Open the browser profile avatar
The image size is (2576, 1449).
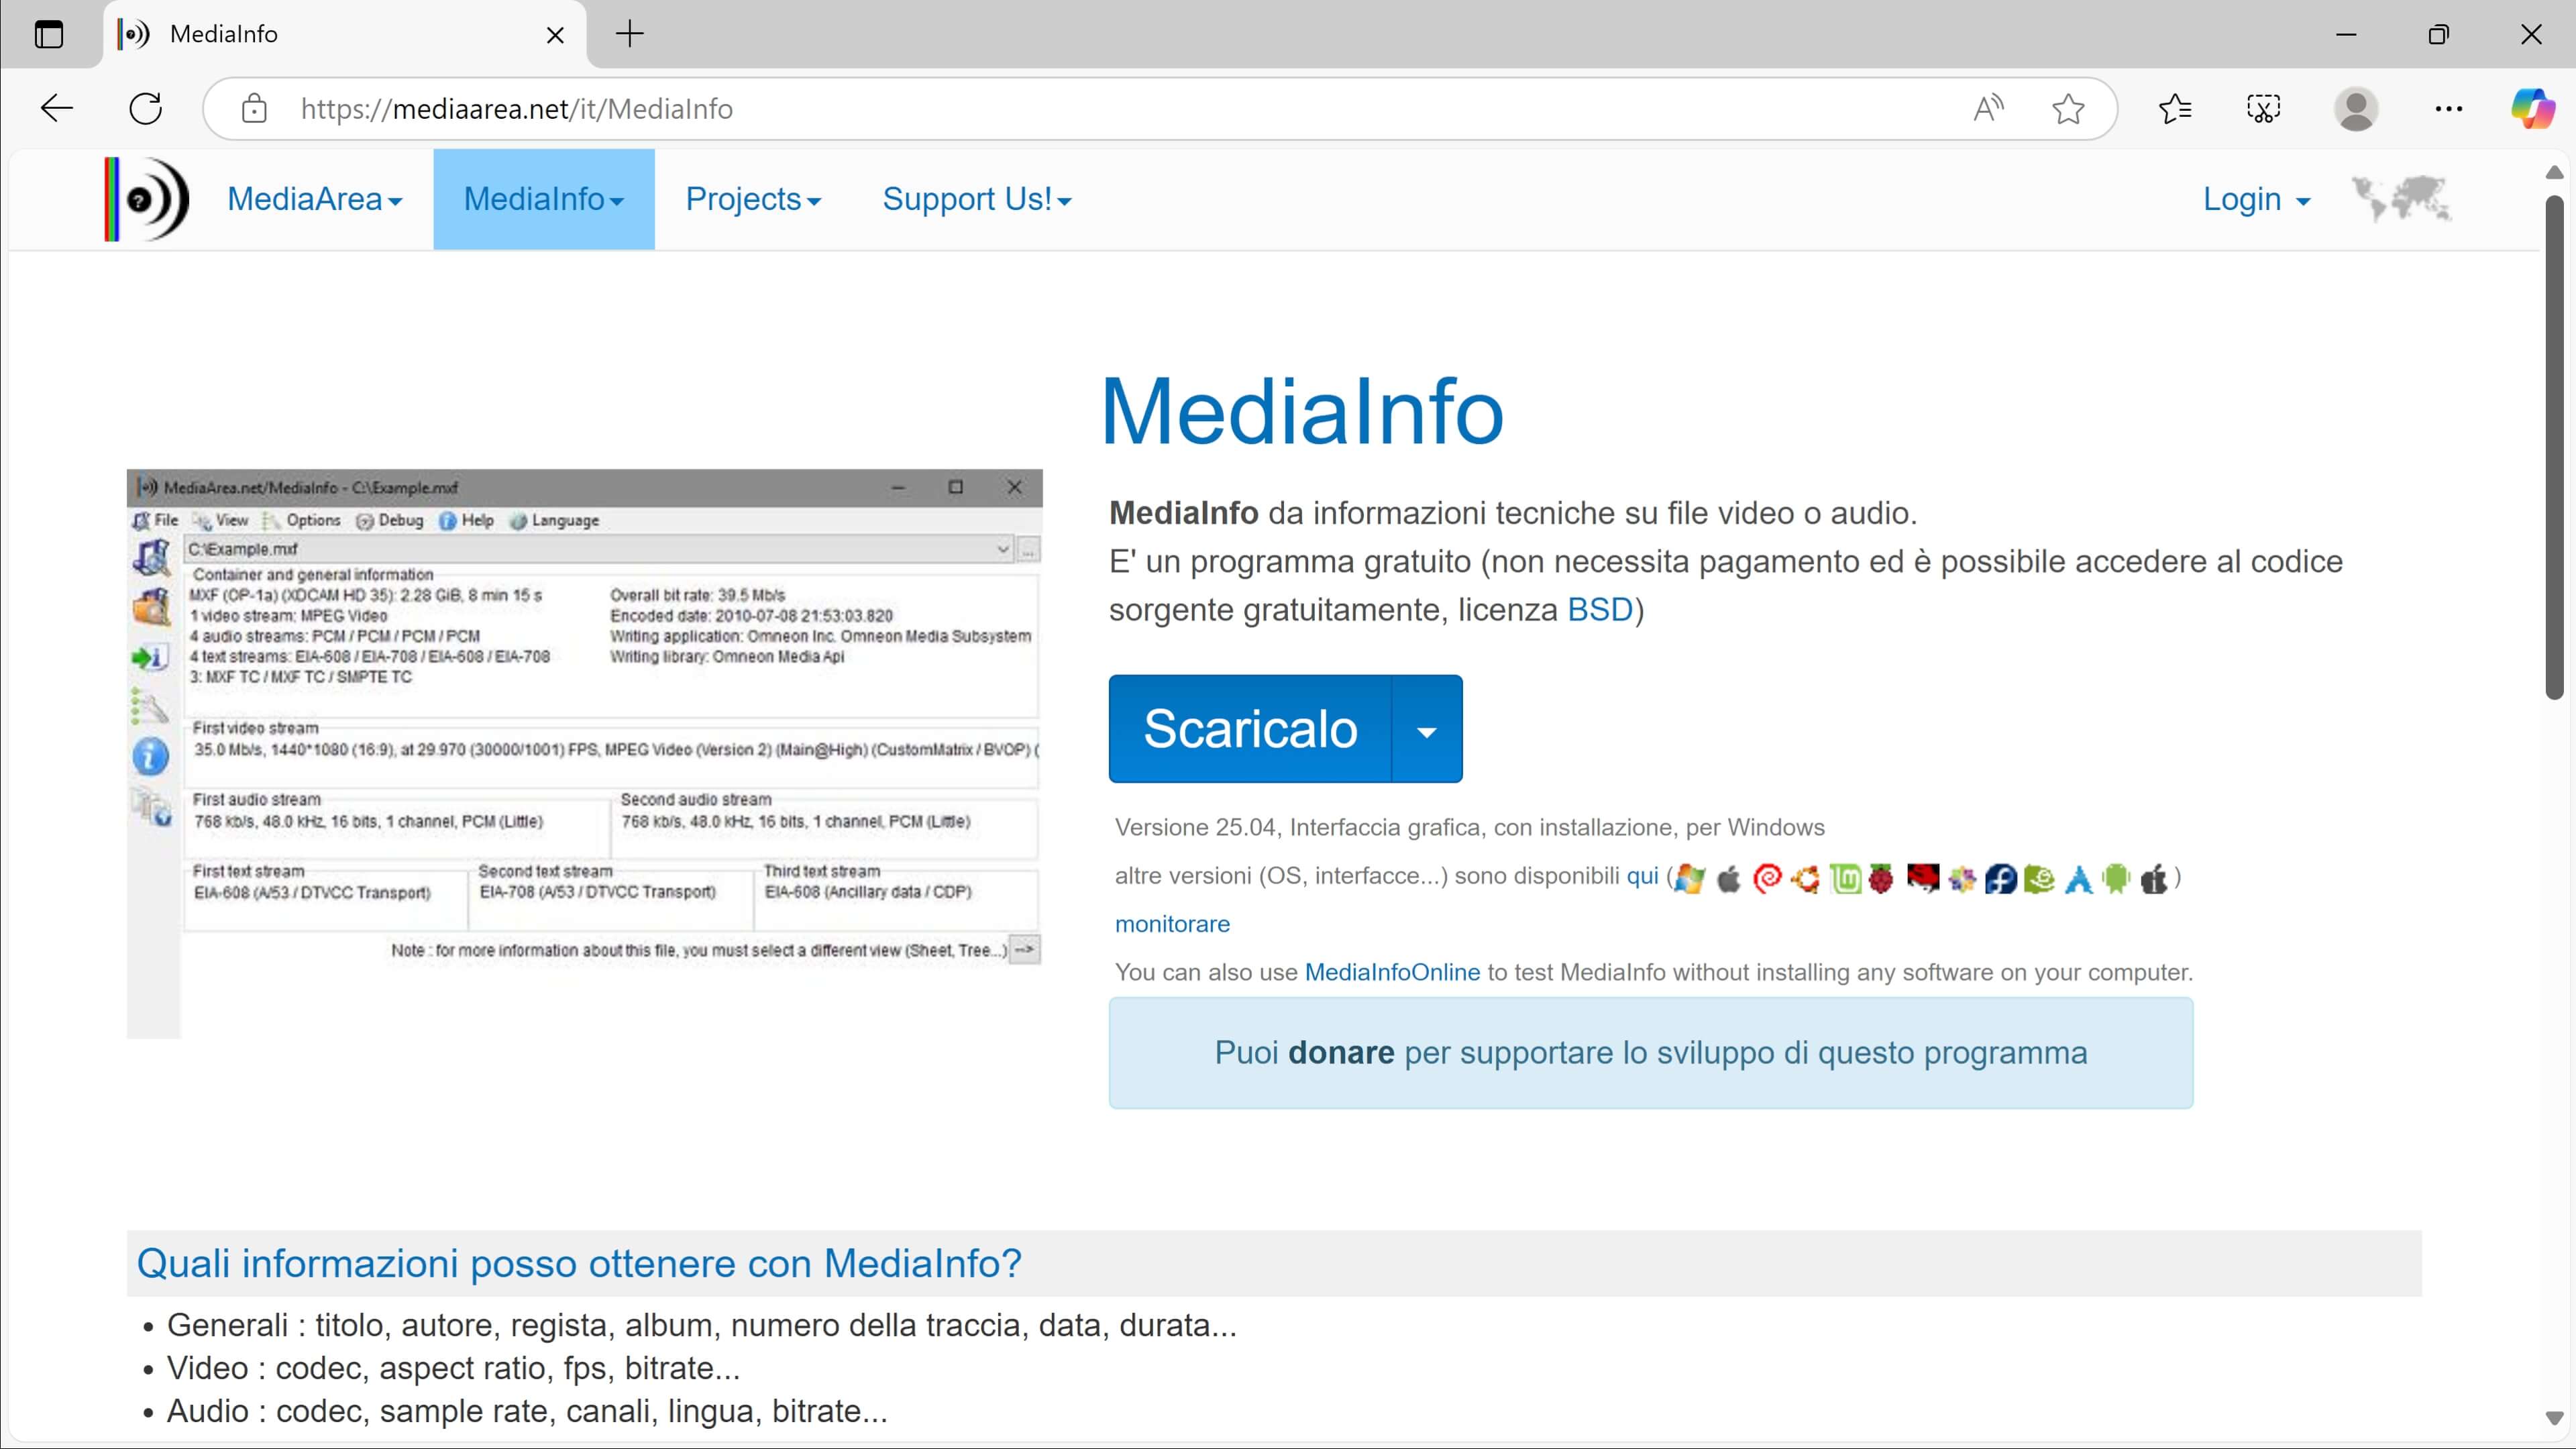(2356, 108)
